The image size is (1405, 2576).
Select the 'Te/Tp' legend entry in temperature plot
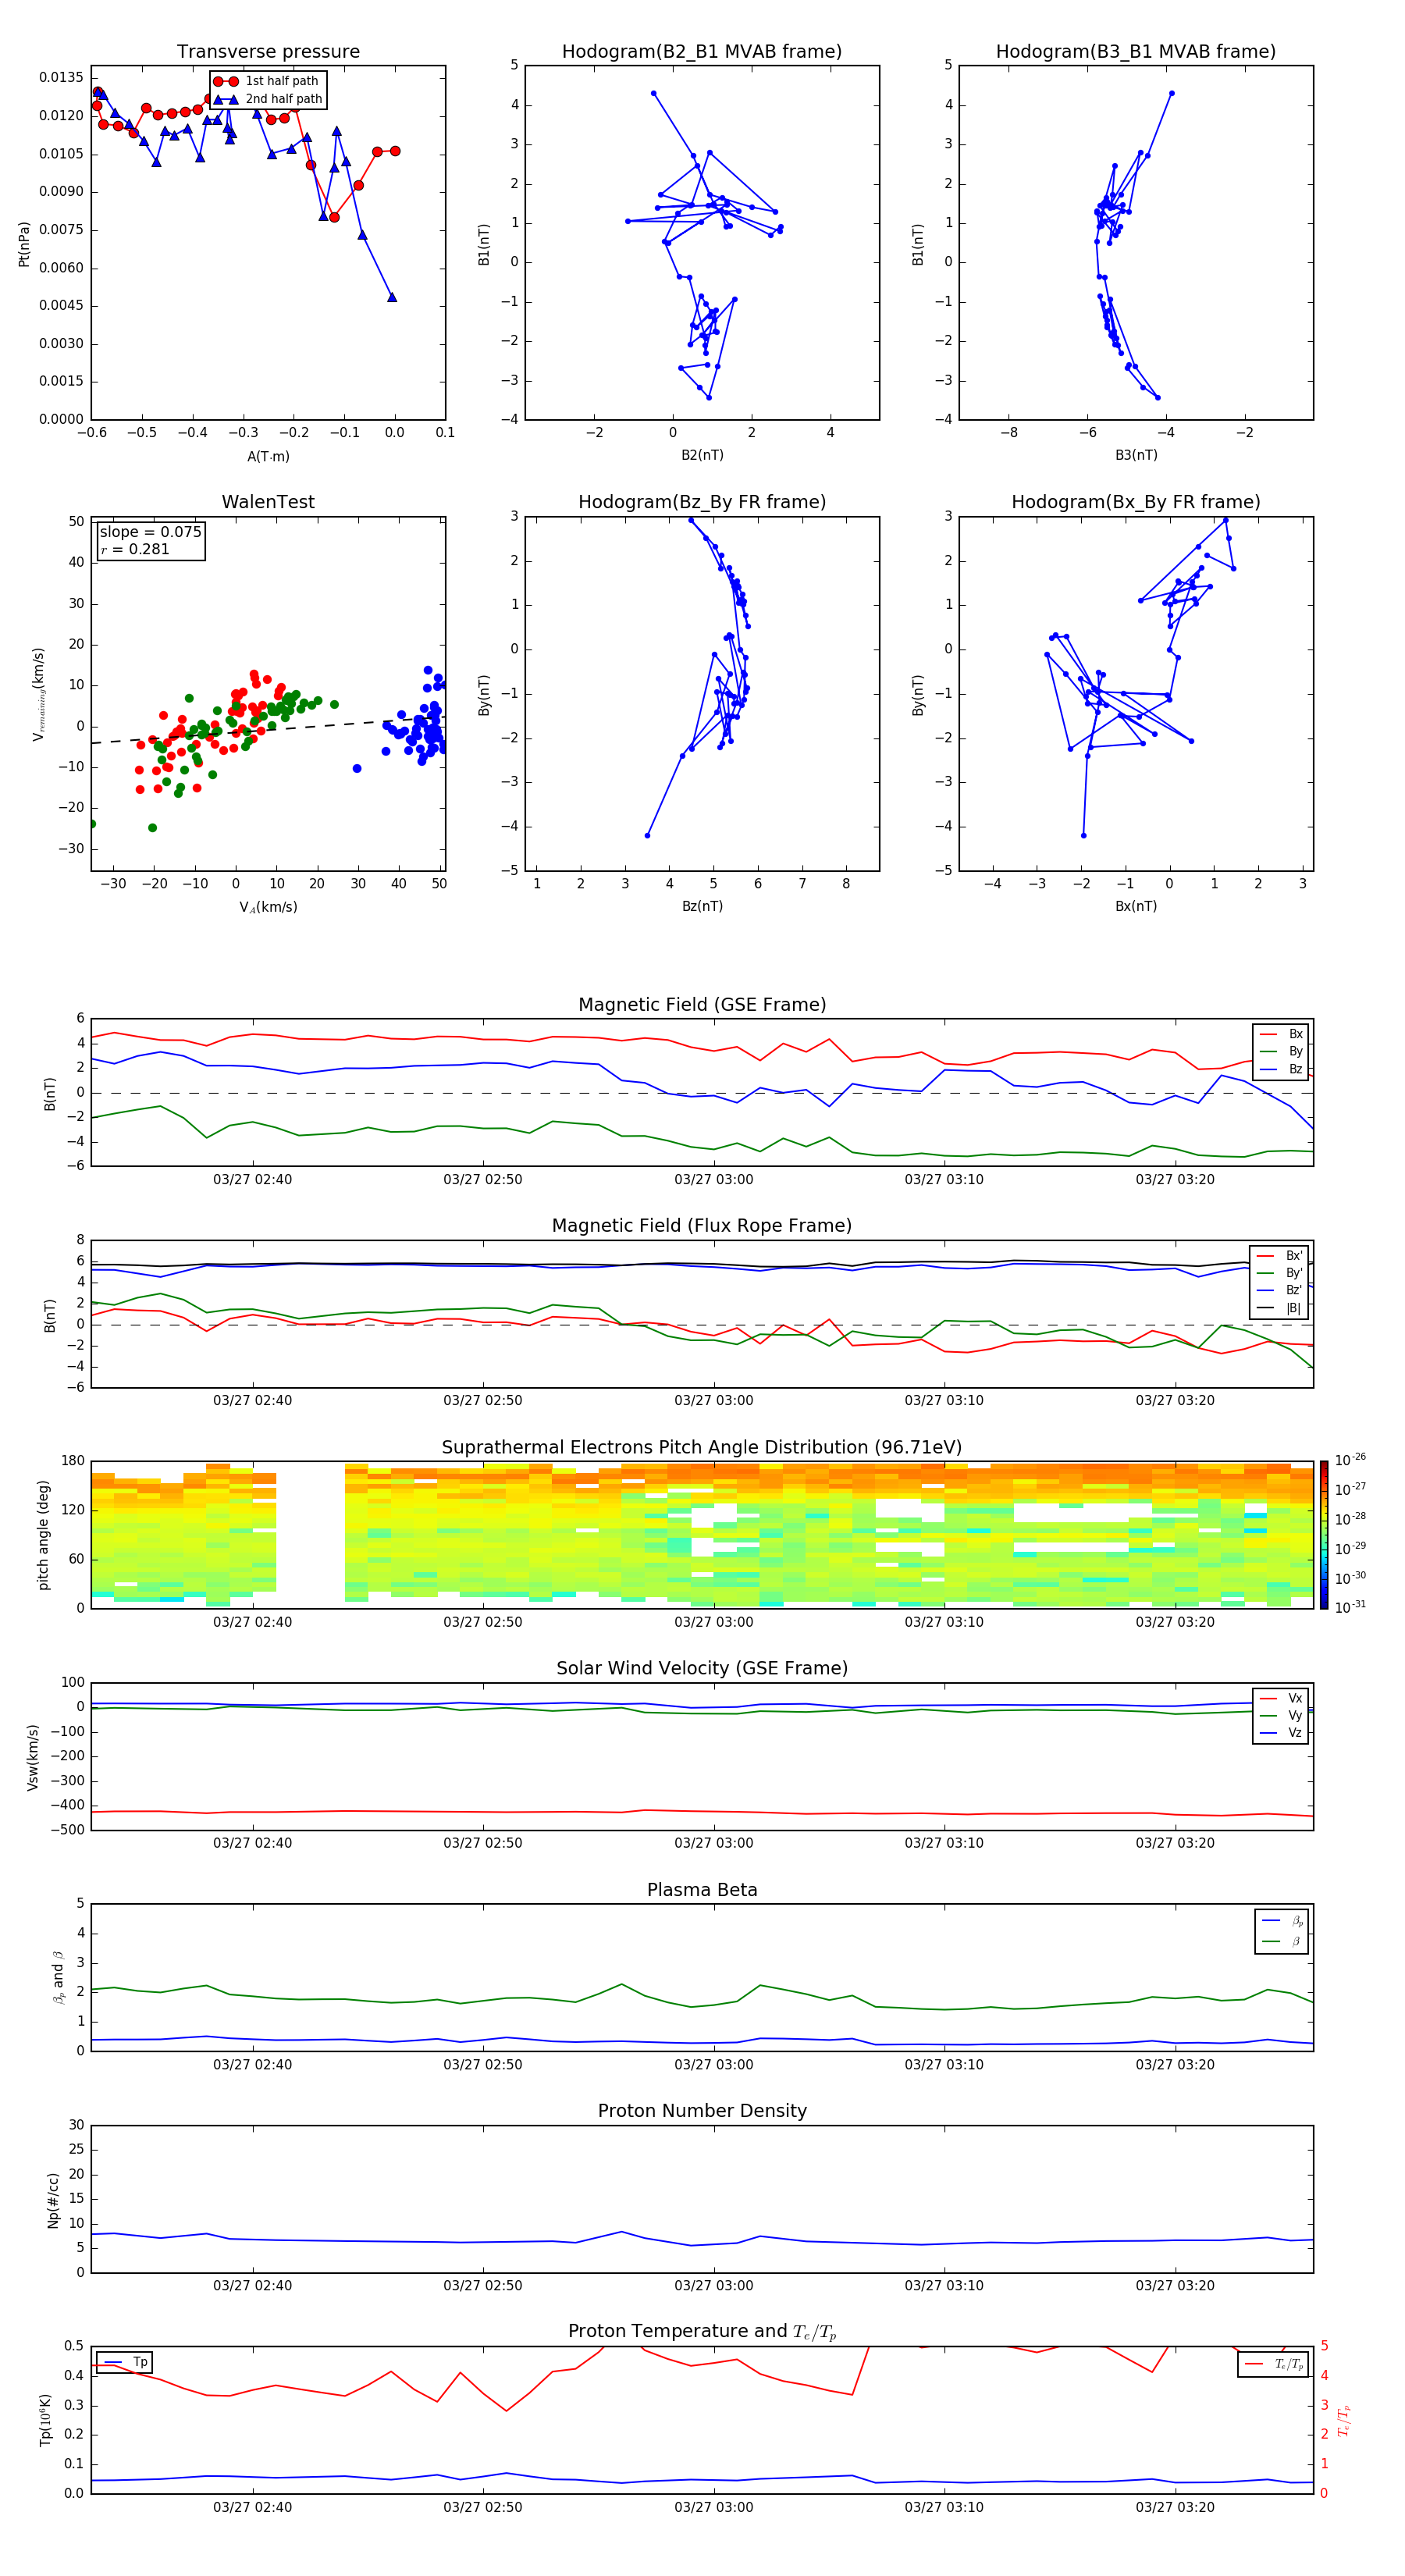(x=1273, y=2364)
